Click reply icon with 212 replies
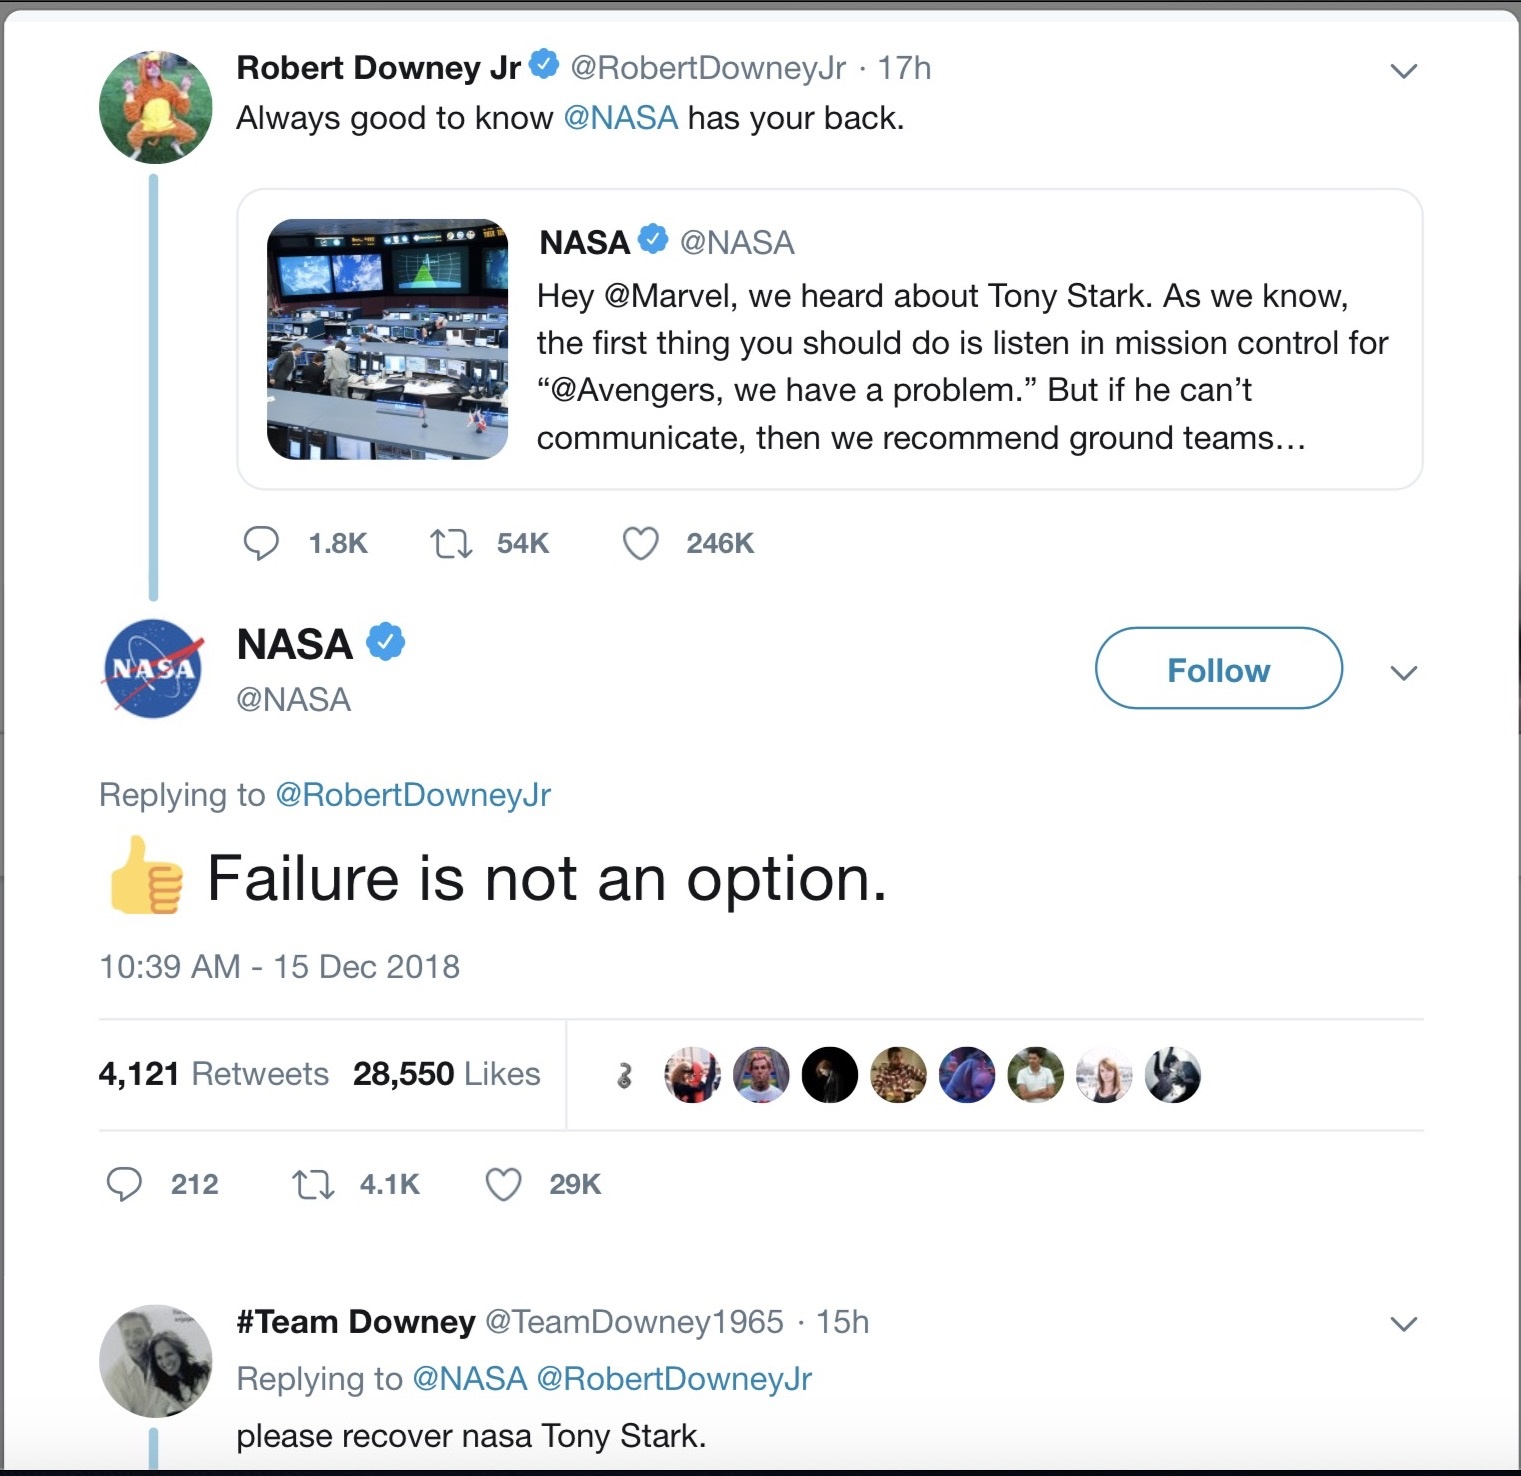 [x=124, y=1184]
